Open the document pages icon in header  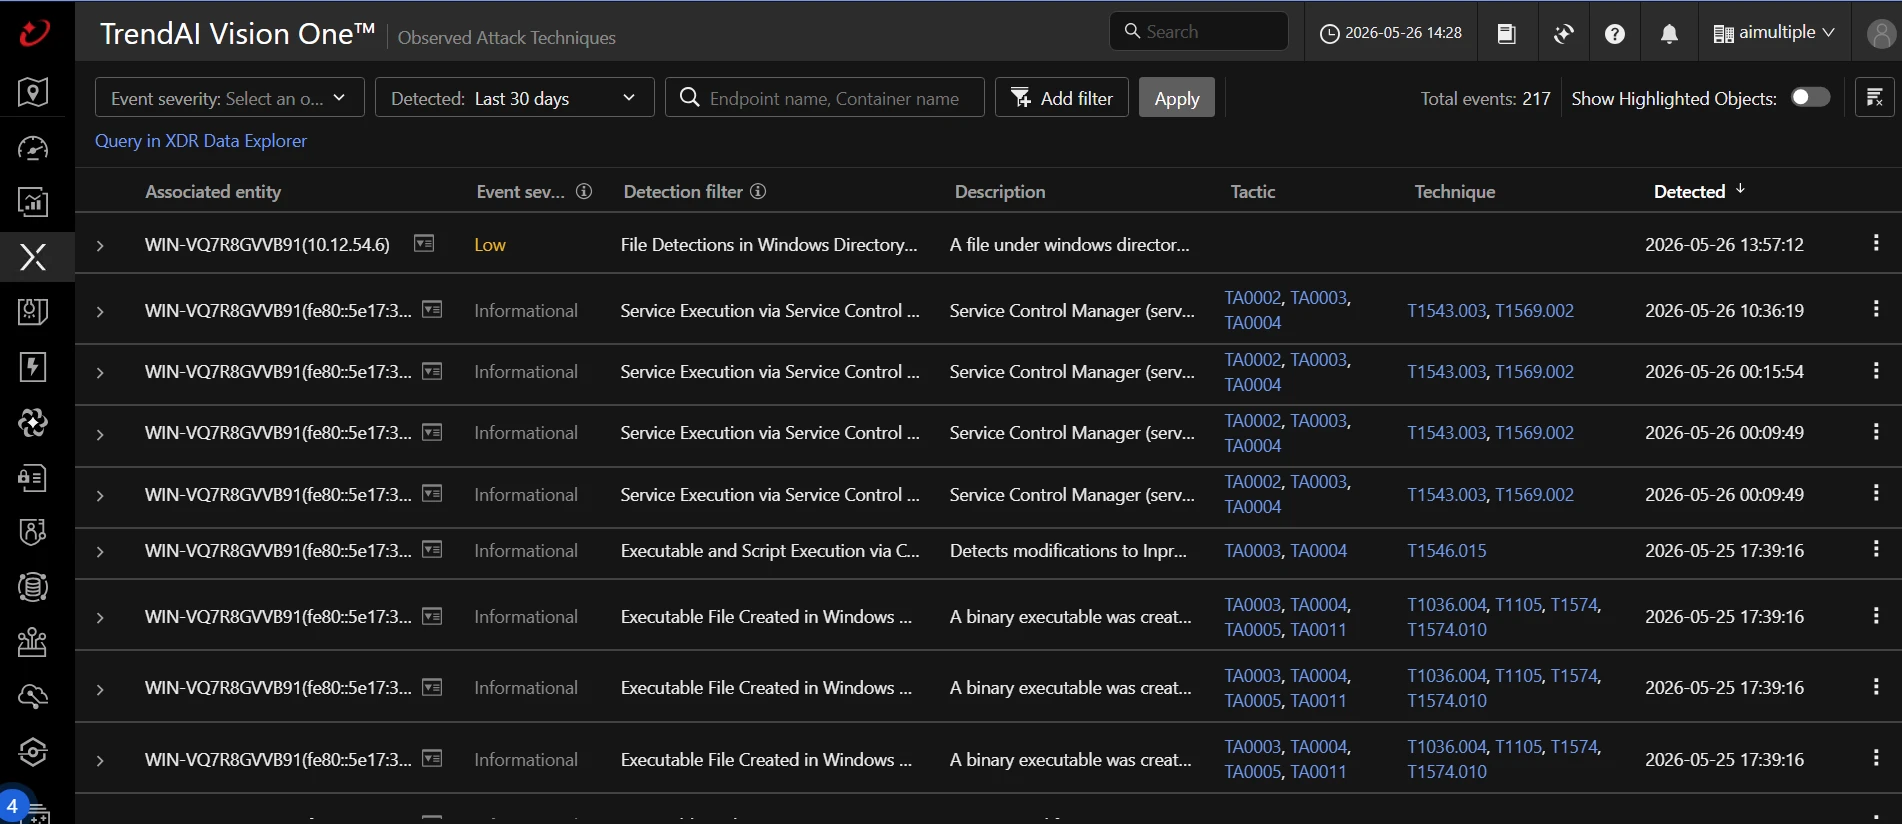1506,34
